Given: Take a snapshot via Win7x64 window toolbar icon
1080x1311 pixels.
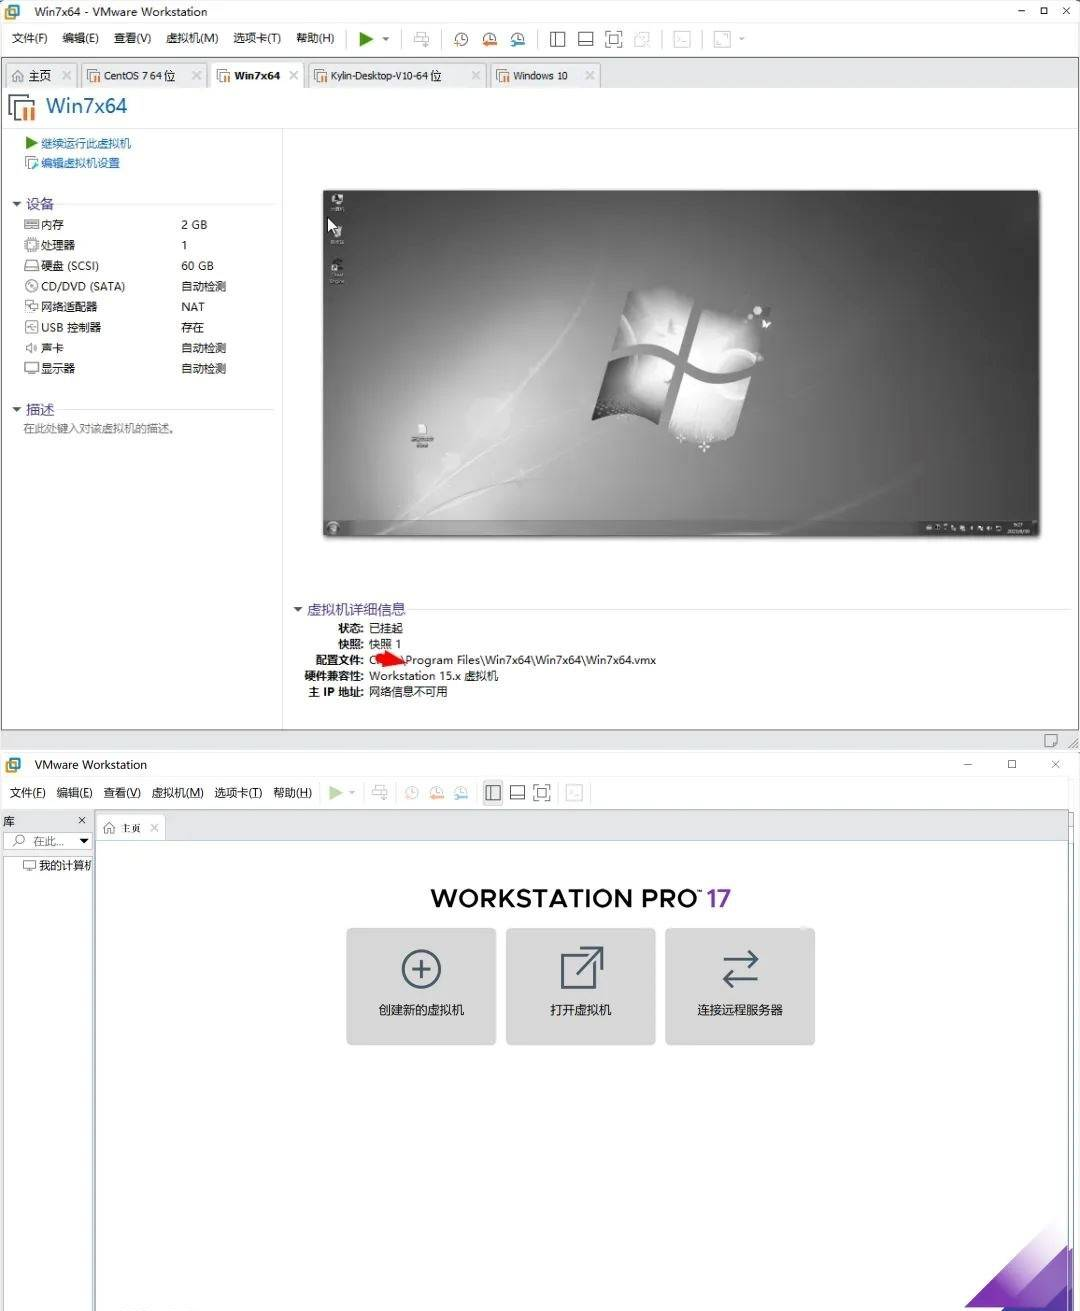Looking at the screenshot, I should click(461, 39).
